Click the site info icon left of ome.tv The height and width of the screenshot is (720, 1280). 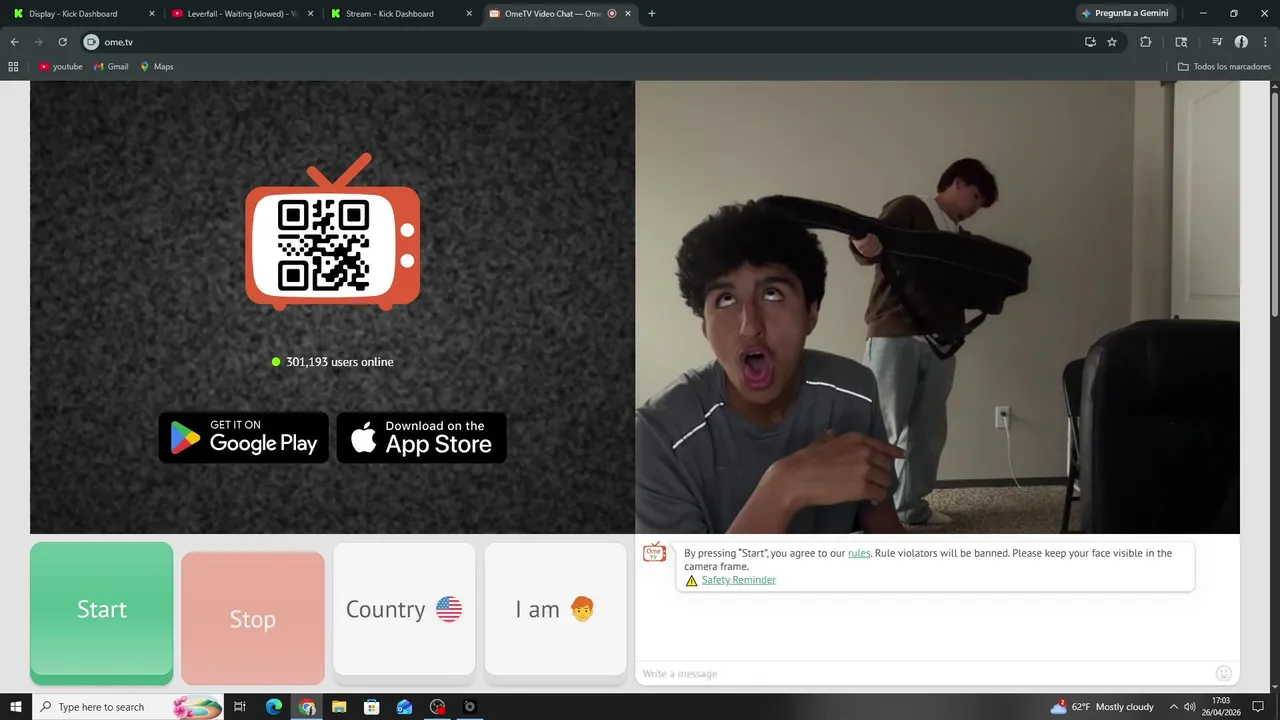pyautogui.click(x=91, y=42)
